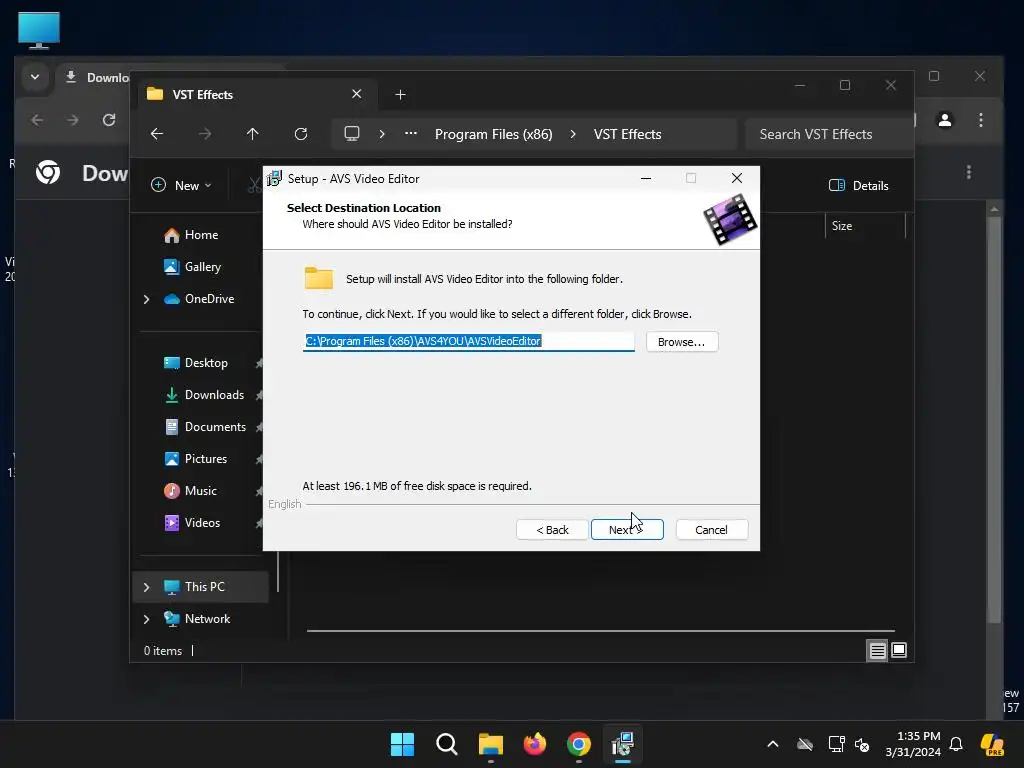Click the This PC monitor icon in address bar
The image size is (1024, 768).
[352, 134]
